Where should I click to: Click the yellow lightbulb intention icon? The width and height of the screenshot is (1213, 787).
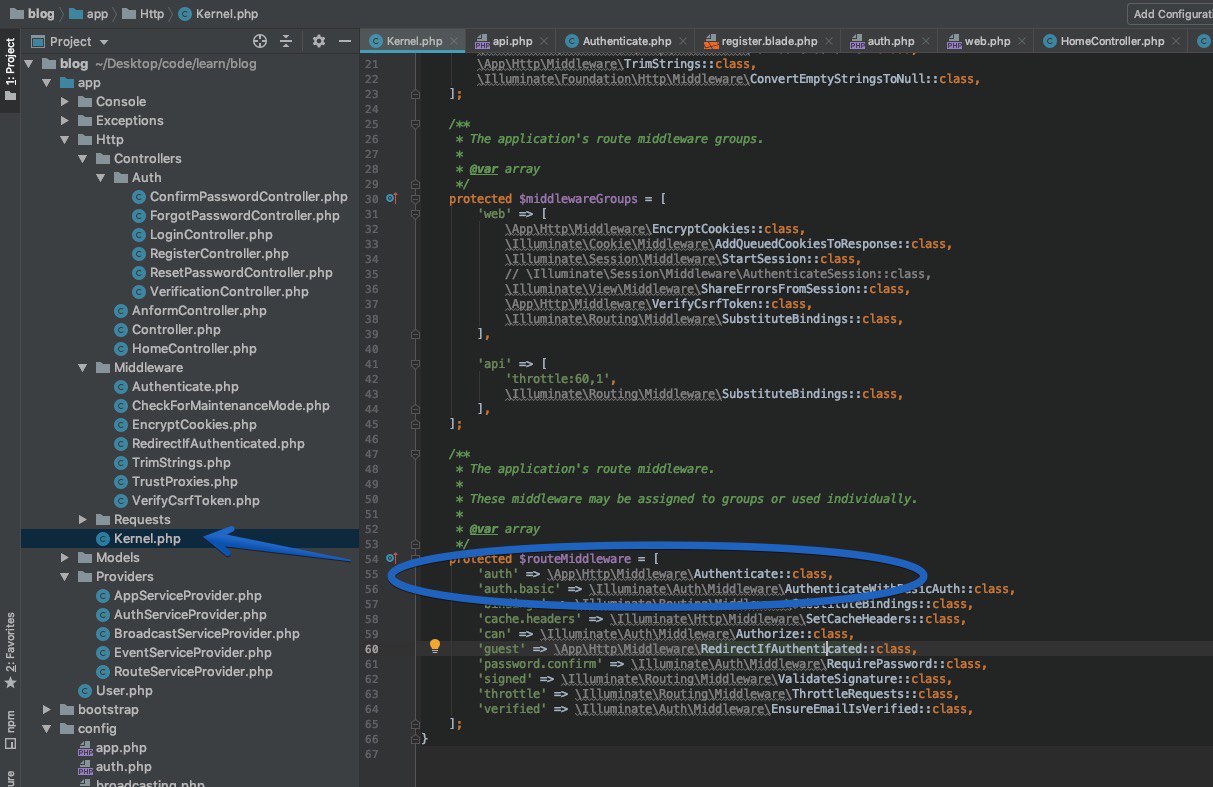coord(435,647)
